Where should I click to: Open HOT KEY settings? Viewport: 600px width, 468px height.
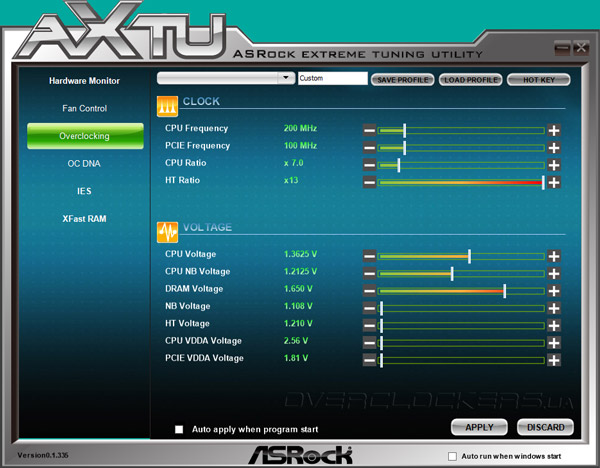click(x=539, y=80)
